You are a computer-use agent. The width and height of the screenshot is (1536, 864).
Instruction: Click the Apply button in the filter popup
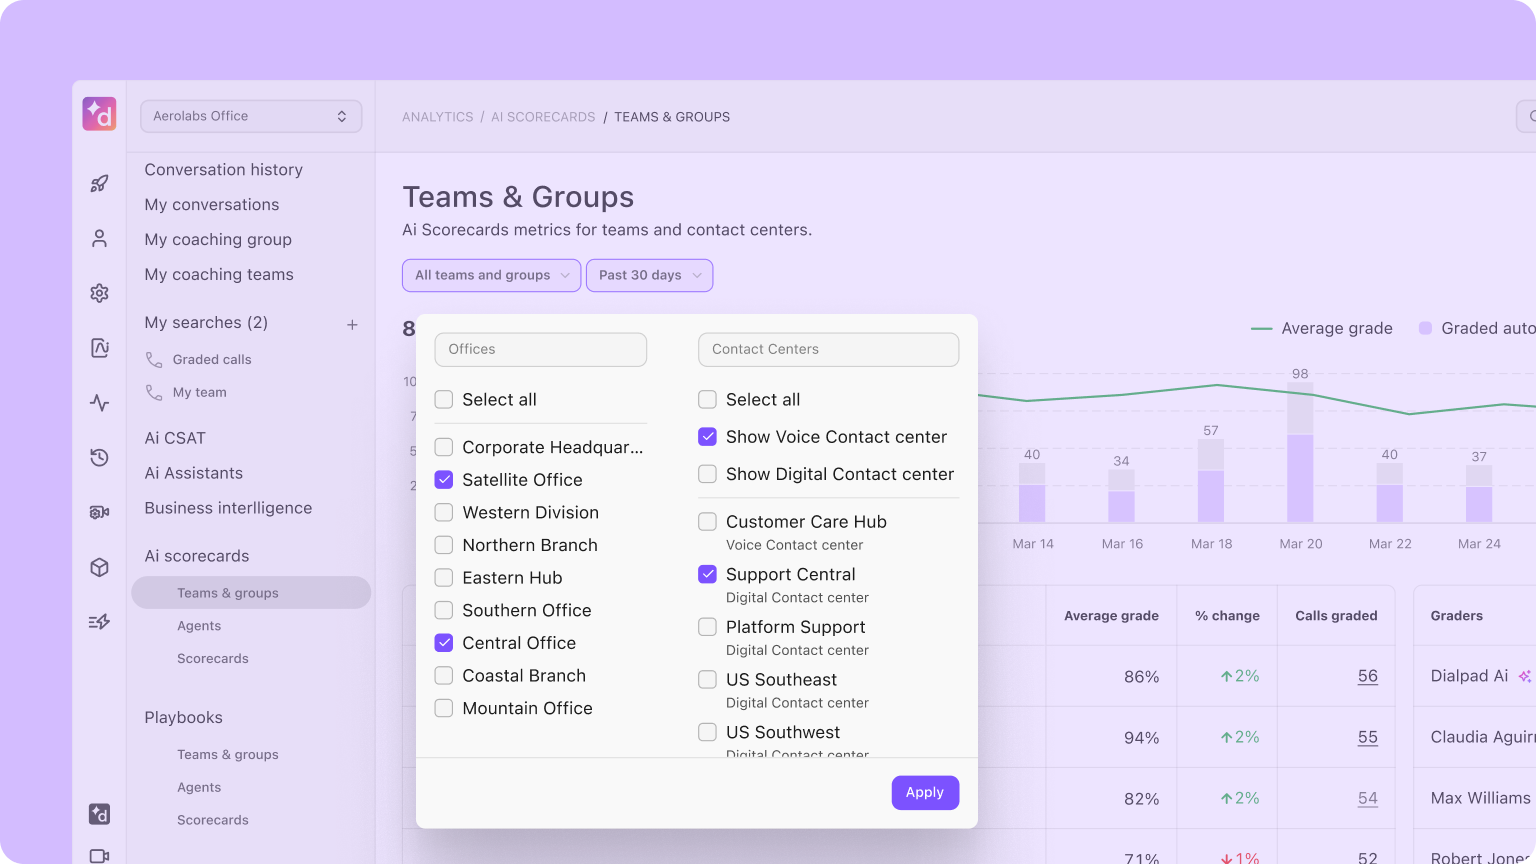click(924, 792)
